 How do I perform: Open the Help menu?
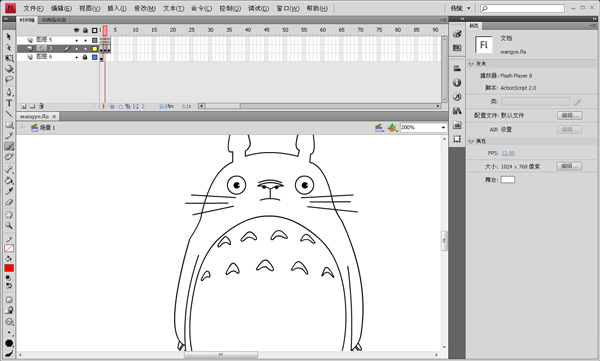317,8
